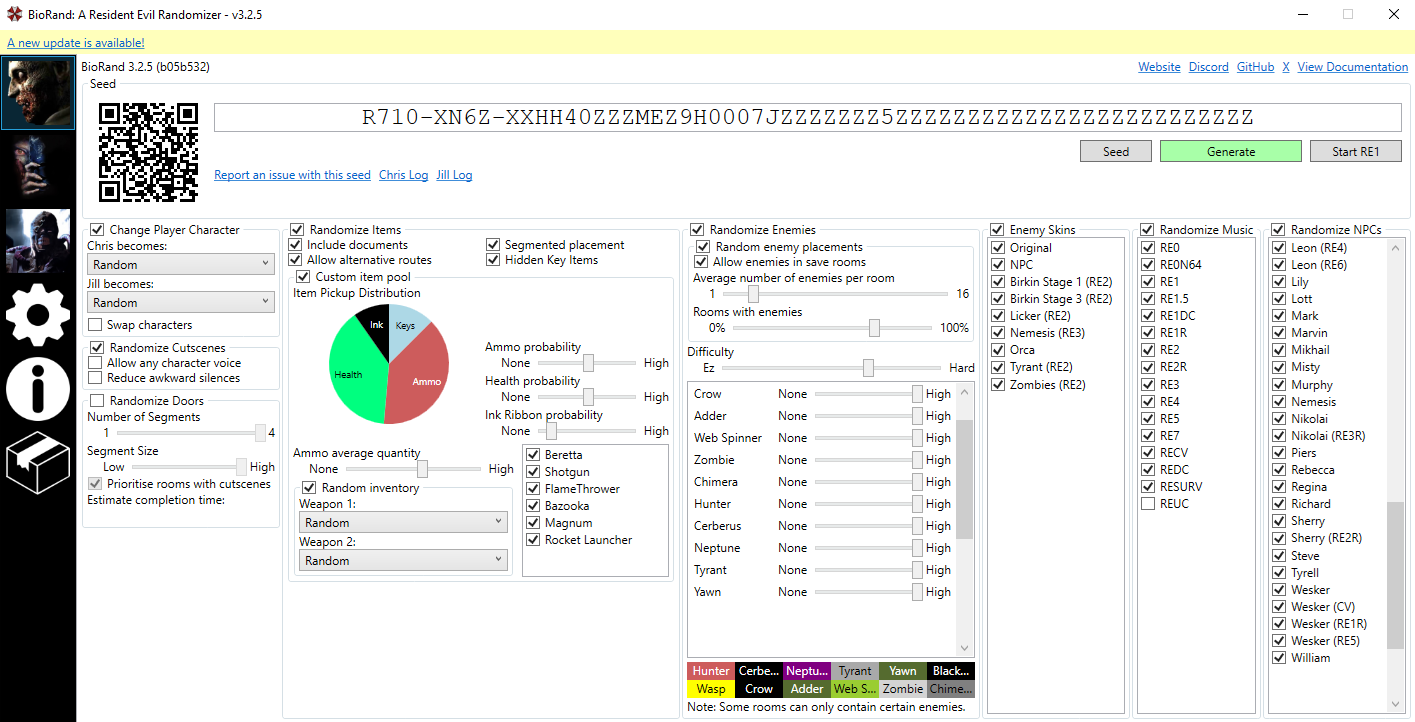The height and width of the screenshot is (722, 1415).
Task: Expand the Weapon 1 dropdown
Action: 403,522
